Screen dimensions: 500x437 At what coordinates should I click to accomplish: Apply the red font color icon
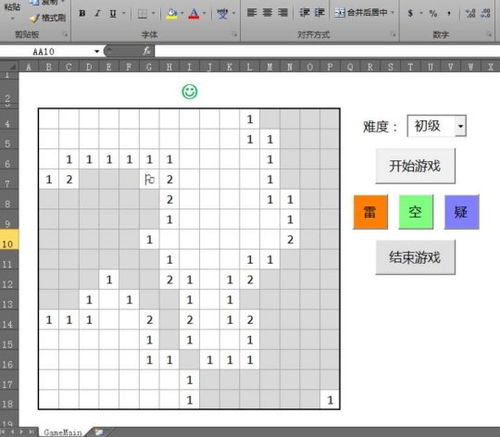194,14
